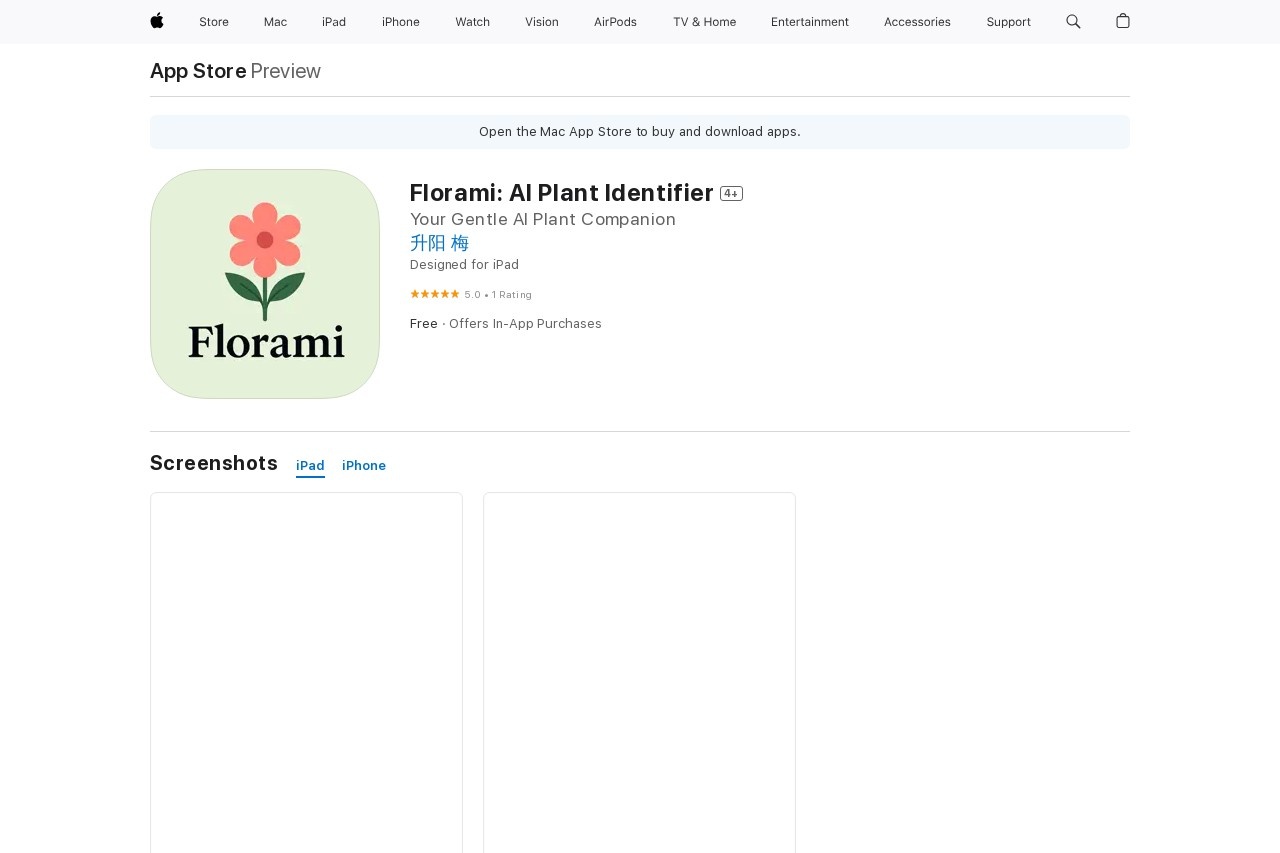Click the 'Screenshots' section heading

point(214,463)
